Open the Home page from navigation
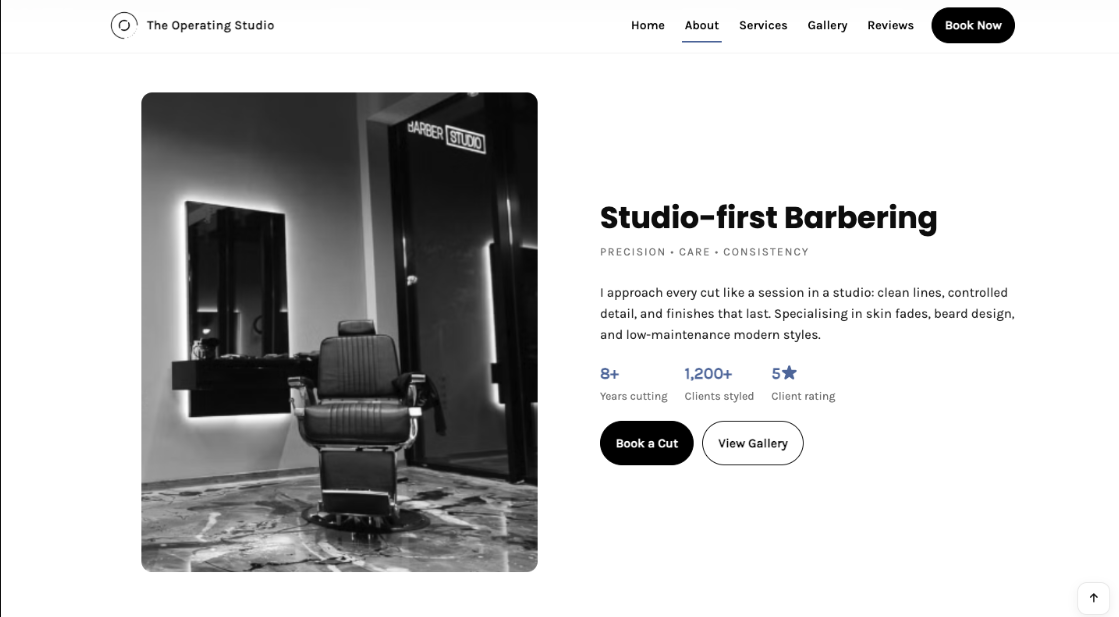This screenshot has height=617, width=1119. pos(647,25)
